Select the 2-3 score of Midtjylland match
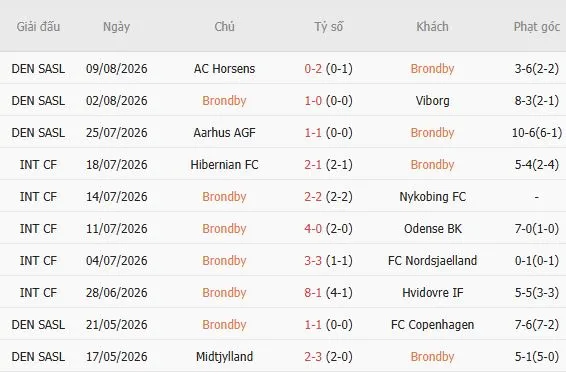Image resolution: width=566 pixels, height=374 pixels. (x=313, y=357)
